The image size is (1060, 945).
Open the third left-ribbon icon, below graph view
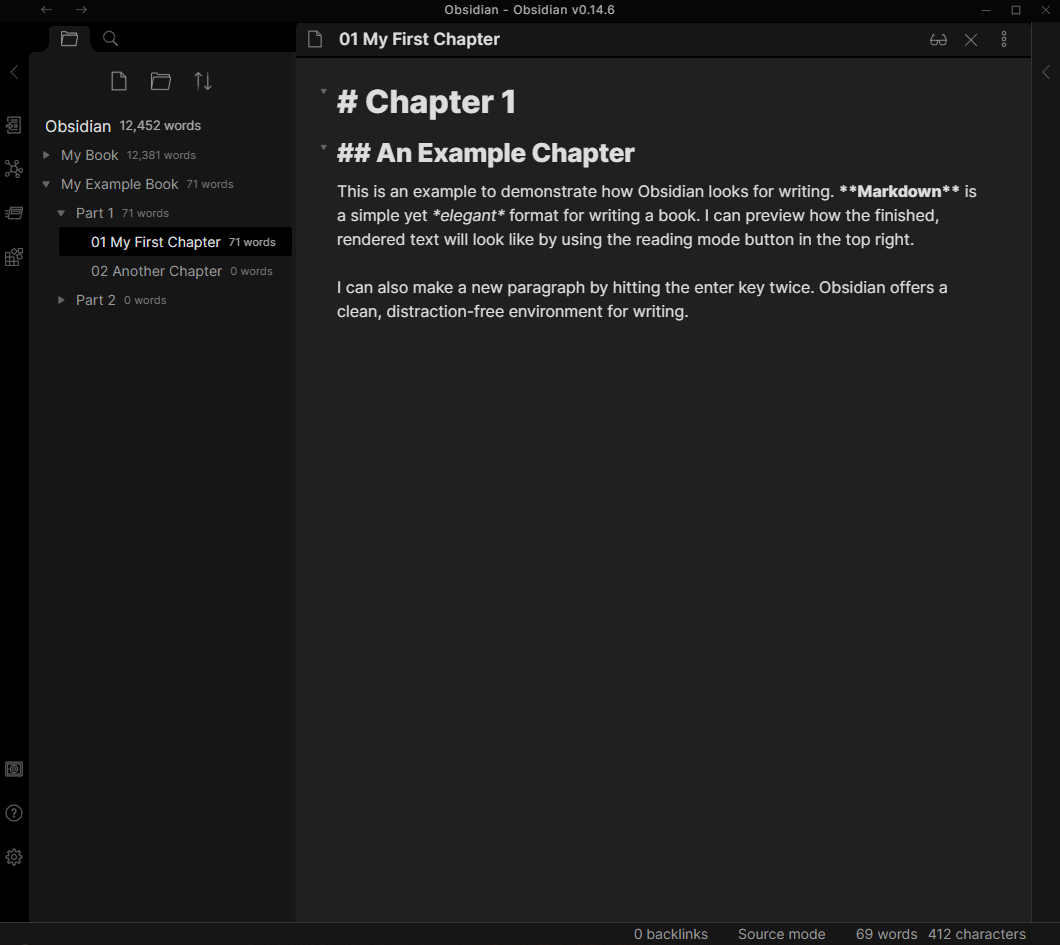pos(14,213)
